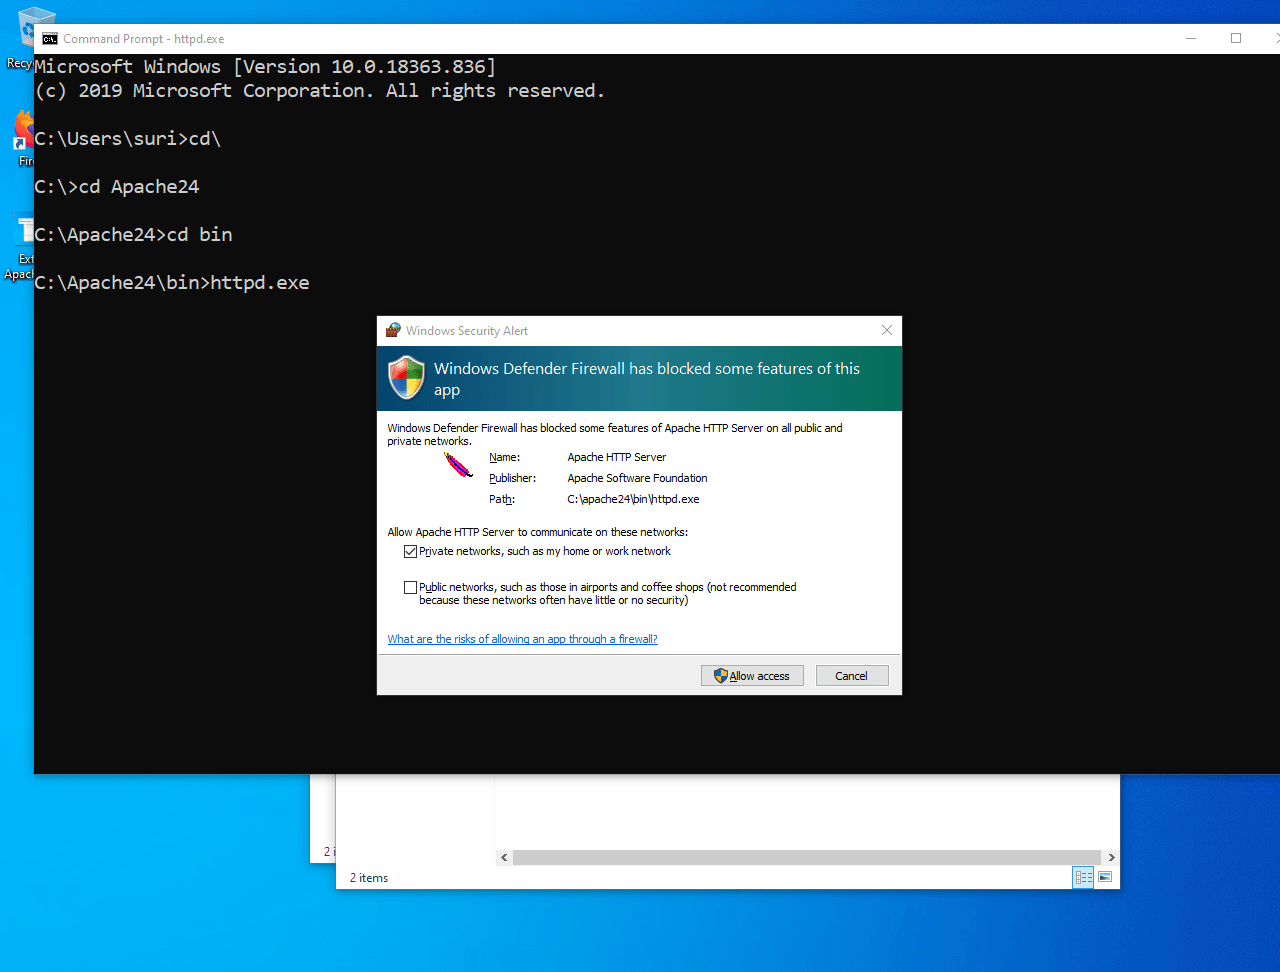
Task: Click the firewall icon on the alert title bar
Action: coord(395,330)
